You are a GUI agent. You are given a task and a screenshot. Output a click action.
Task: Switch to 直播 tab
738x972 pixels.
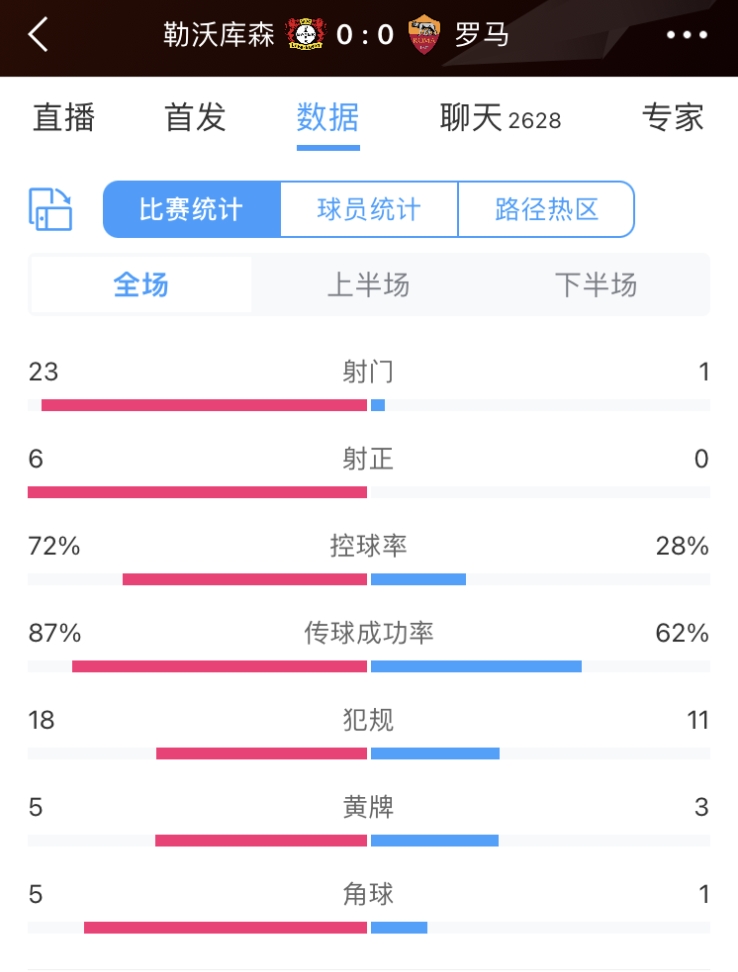pos(64,118)
